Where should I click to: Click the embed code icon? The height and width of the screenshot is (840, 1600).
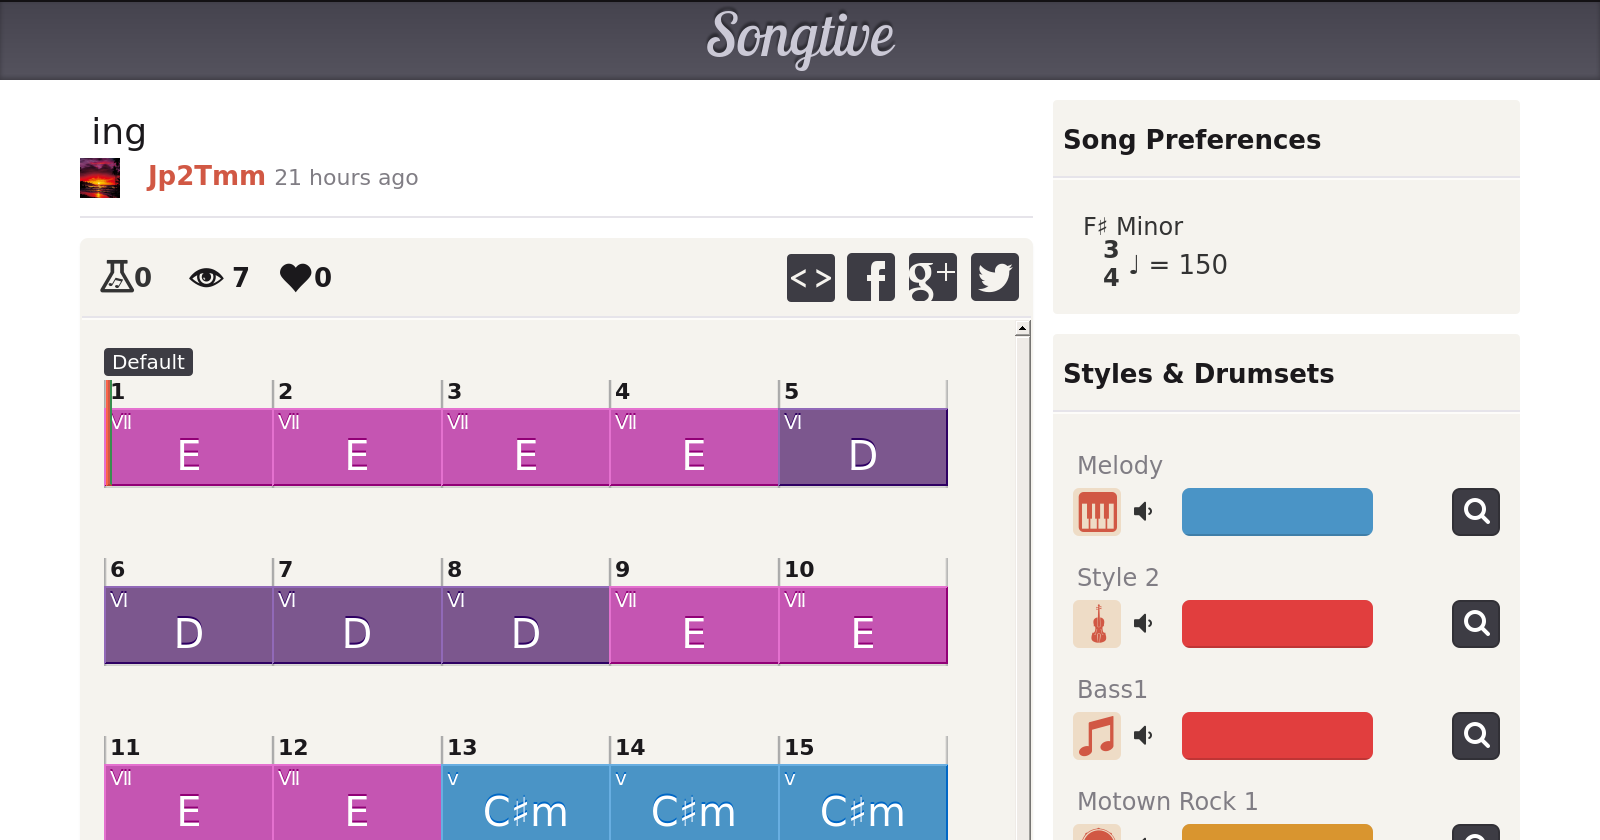(x=811, y=277)
